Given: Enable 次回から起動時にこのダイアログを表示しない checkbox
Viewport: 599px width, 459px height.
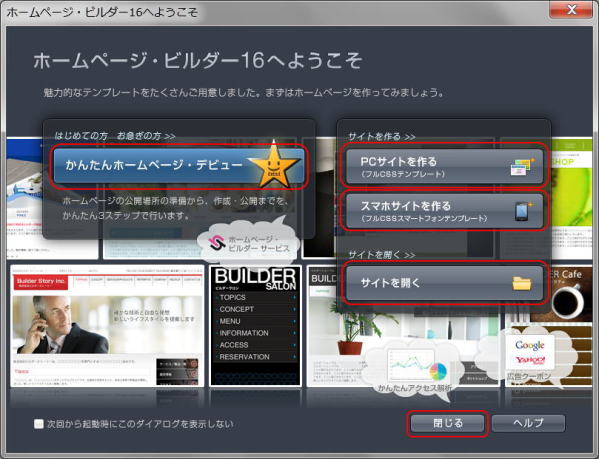Looking at the screenshot, I should coord(39,424).
